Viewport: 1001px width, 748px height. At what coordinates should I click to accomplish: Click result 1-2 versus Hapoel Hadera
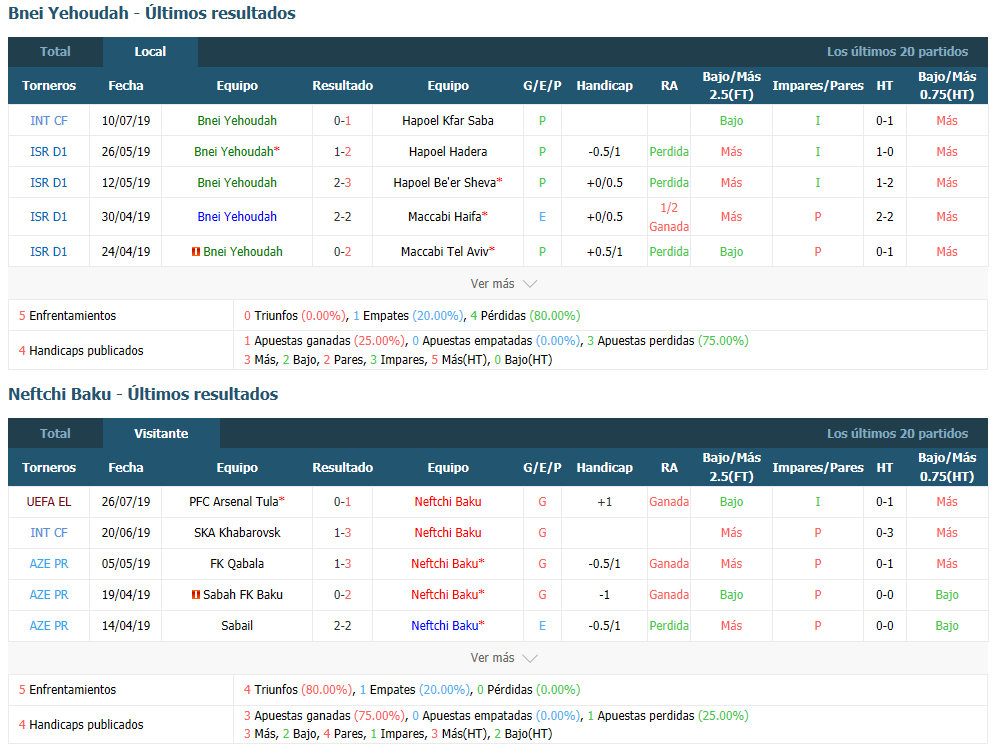342,152
